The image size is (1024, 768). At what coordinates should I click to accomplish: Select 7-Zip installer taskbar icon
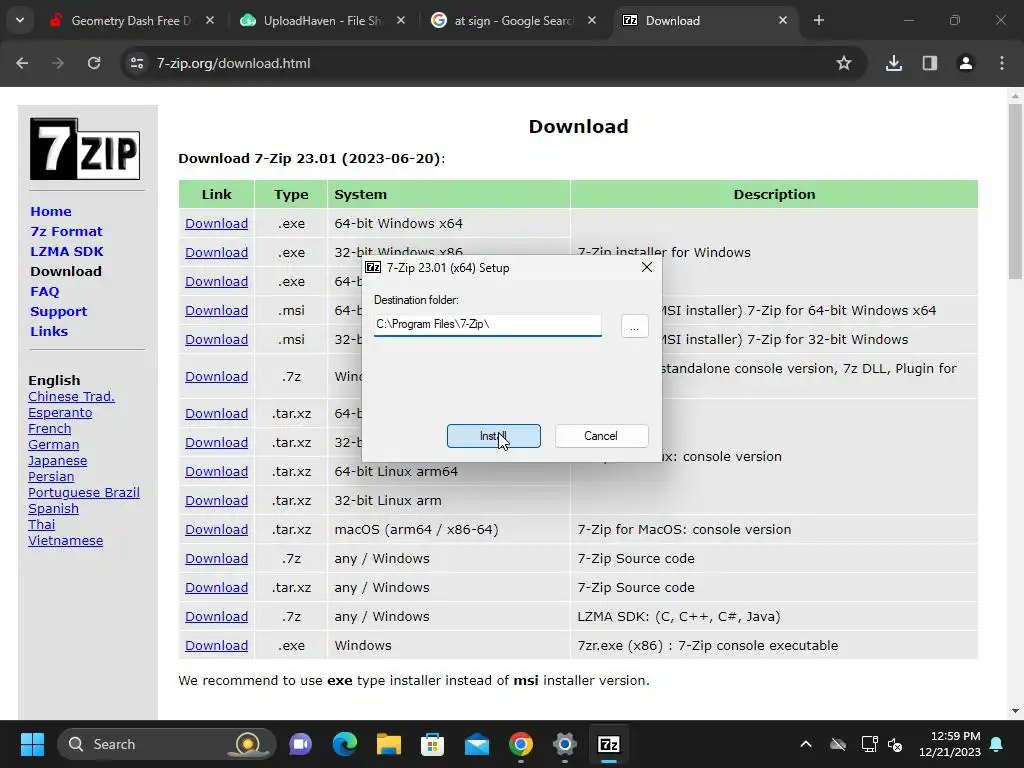pos(609,744)
